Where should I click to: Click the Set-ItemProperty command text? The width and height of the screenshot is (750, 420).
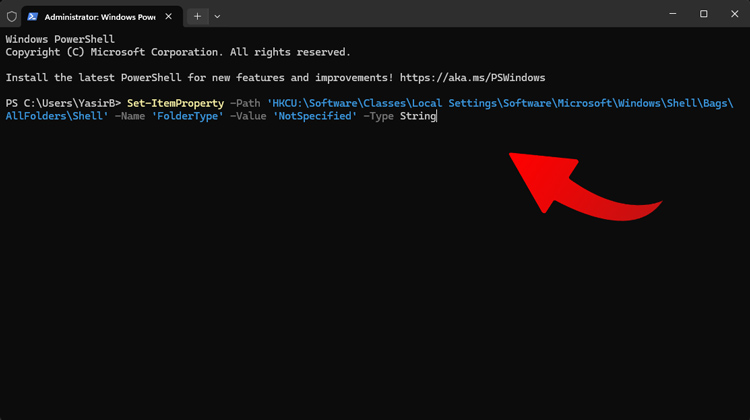(x=176, y=103)
